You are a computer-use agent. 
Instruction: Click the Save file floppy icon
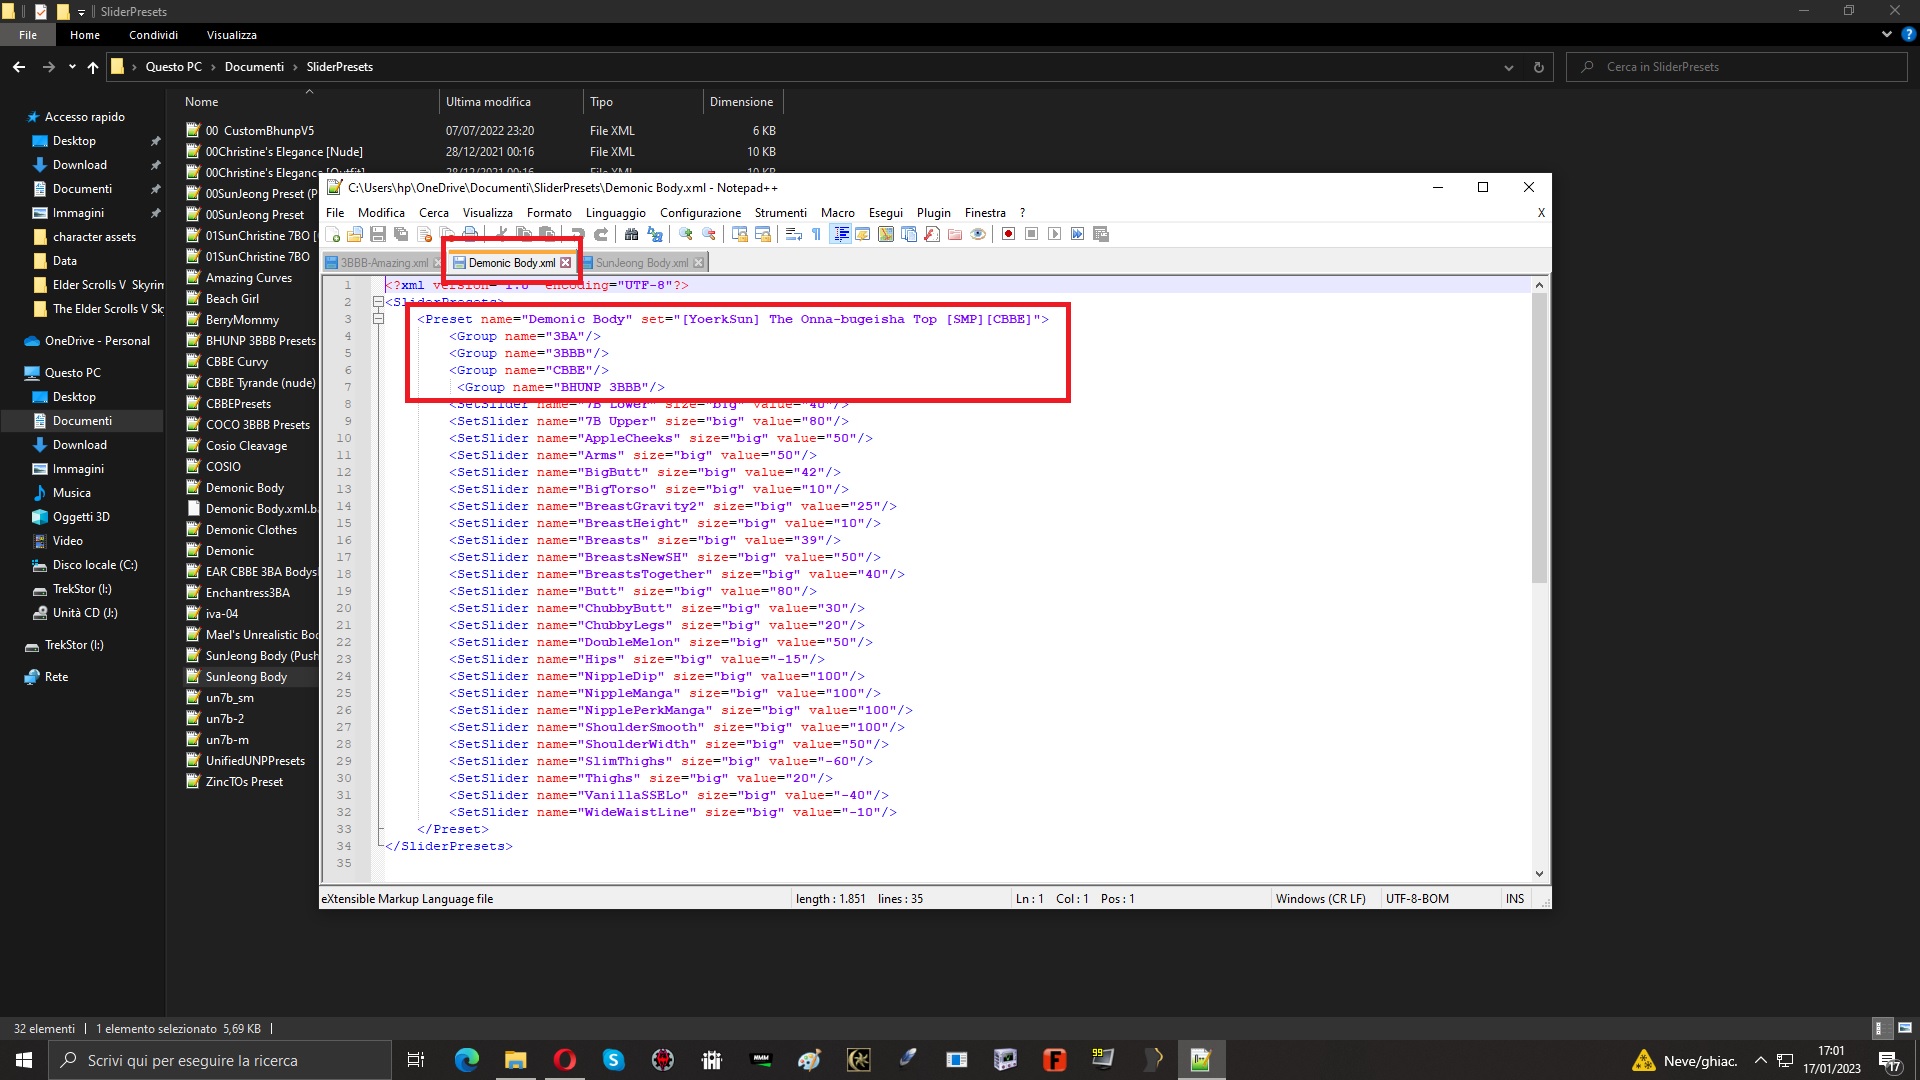(x=378, y=234)
